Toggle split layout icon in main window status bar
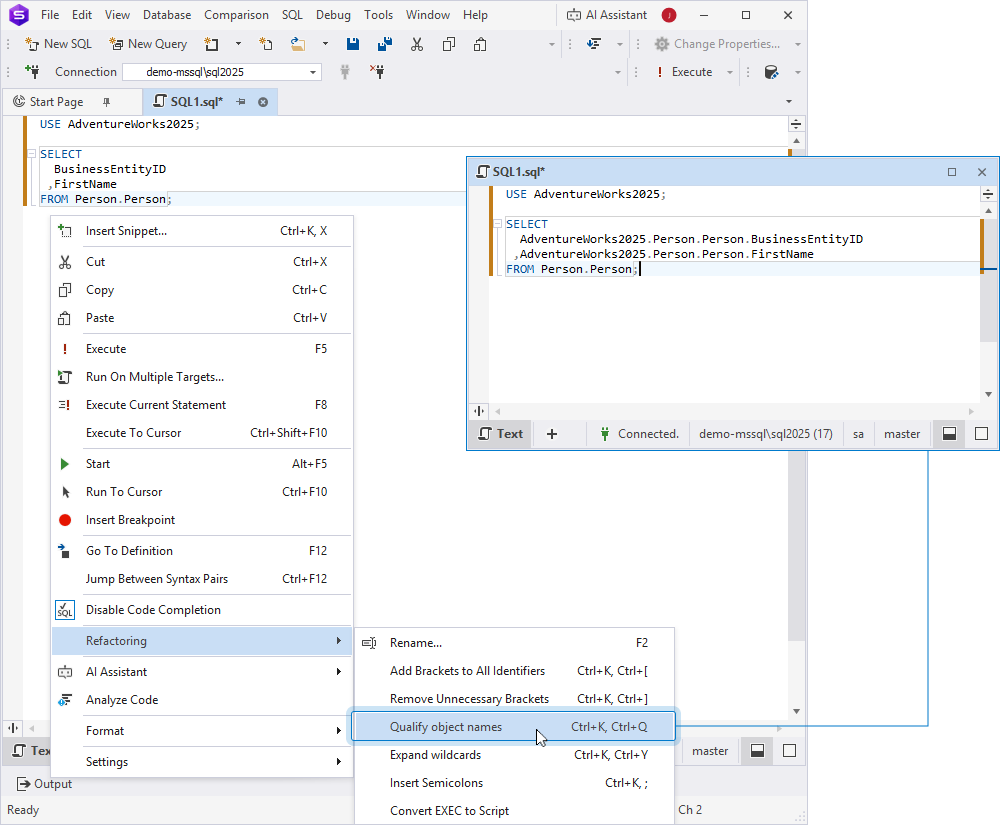Image resolution: width=1000 pixels, height=825 pixels. 757,751
